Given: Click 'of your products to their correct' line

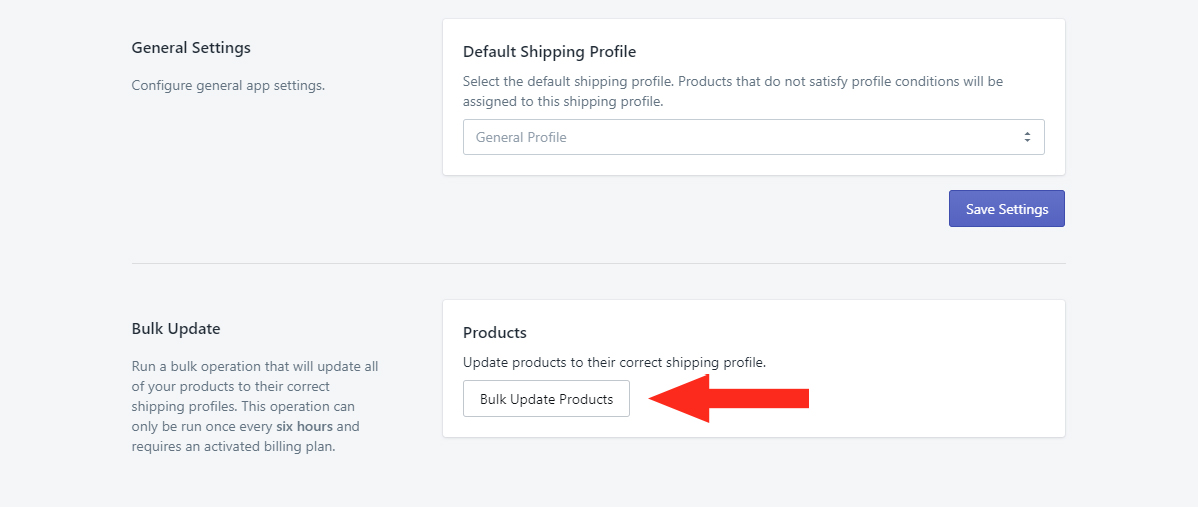Looking at the screenshot, I should (x=231, y=387).
